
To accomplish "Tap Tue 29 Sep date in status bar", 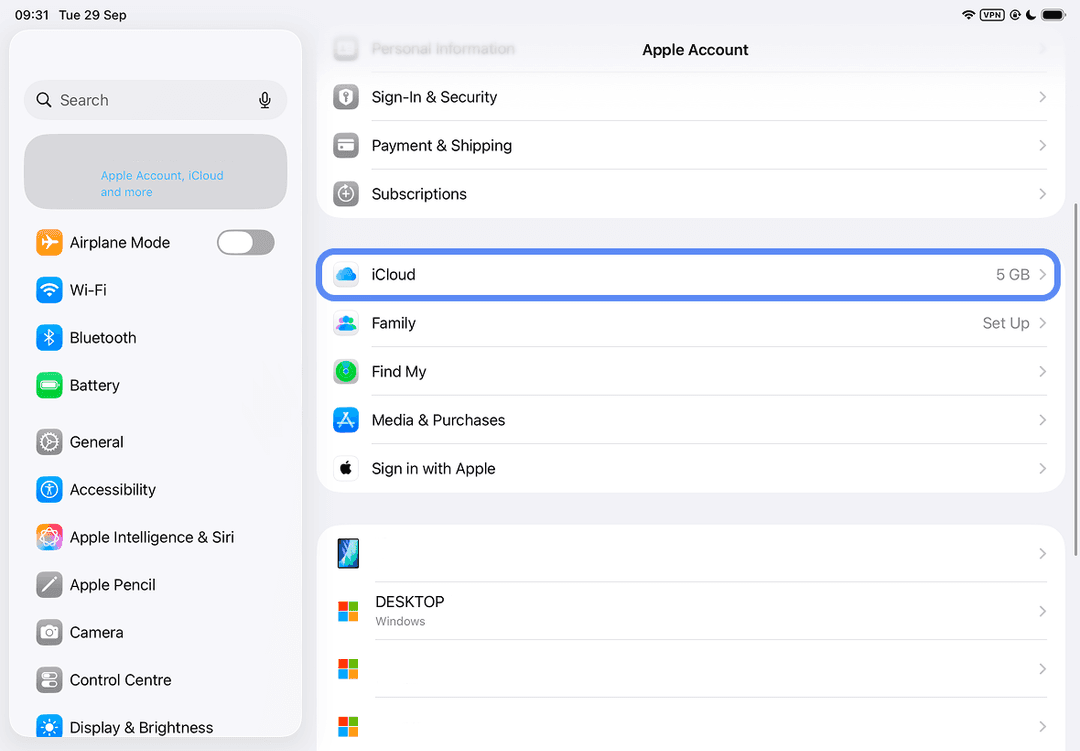I will (x=93, y=14).
